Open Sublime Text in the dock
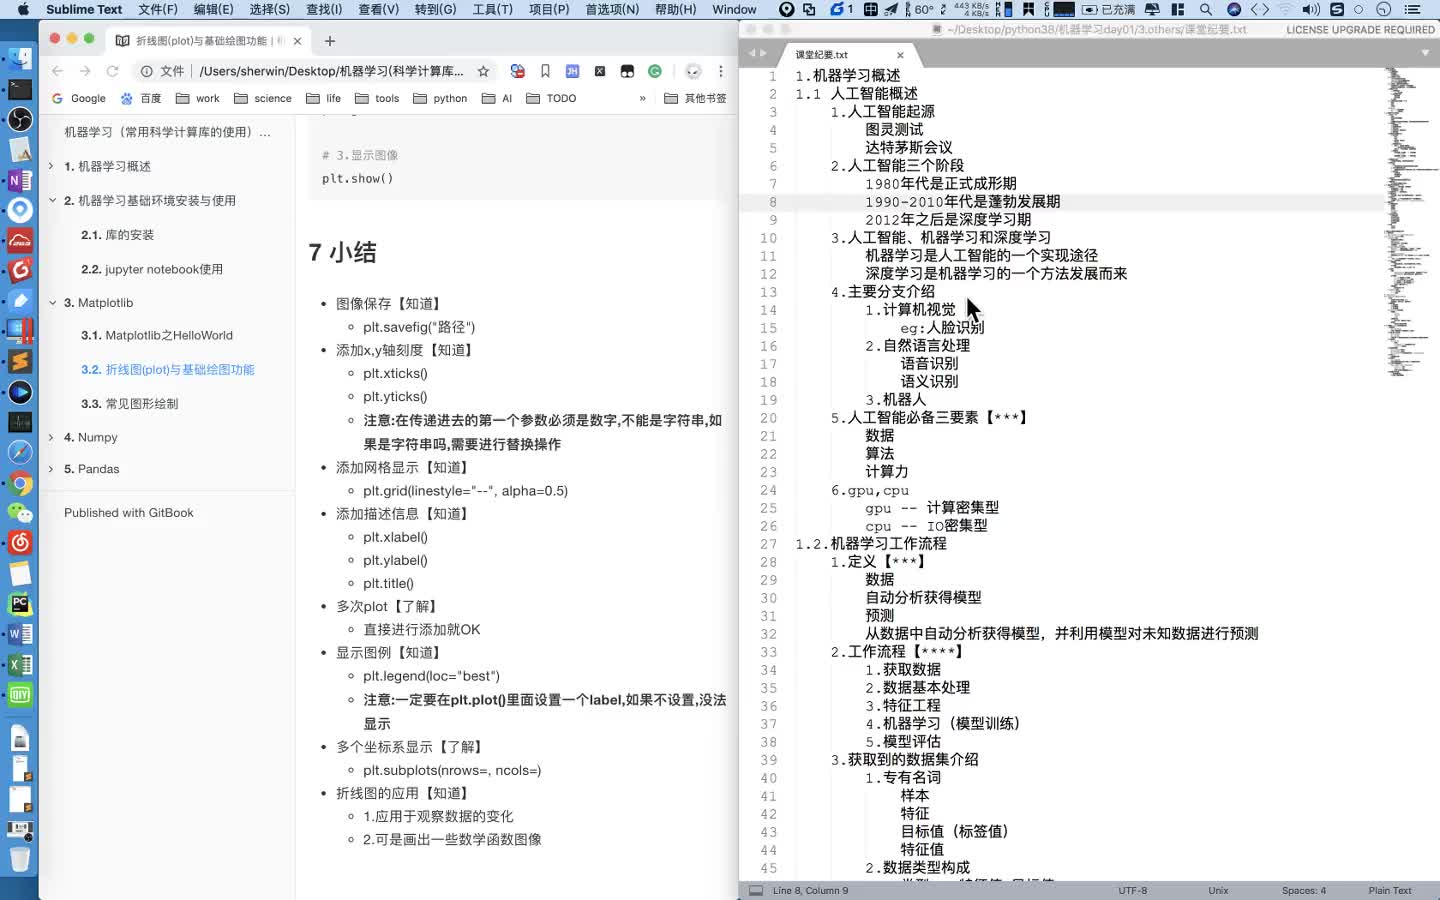Image resolution: width=1440 pixels, height=900 pixels. [19, 361]
